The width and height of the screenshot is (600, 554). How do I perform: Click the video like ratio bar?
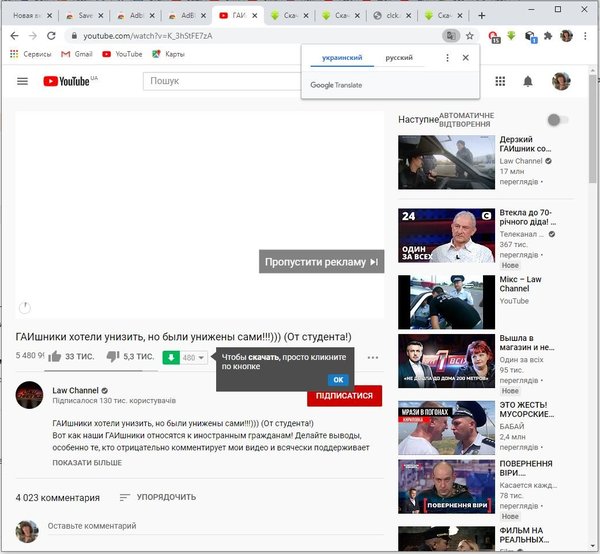pyautogui.click(x=101, y=370)
